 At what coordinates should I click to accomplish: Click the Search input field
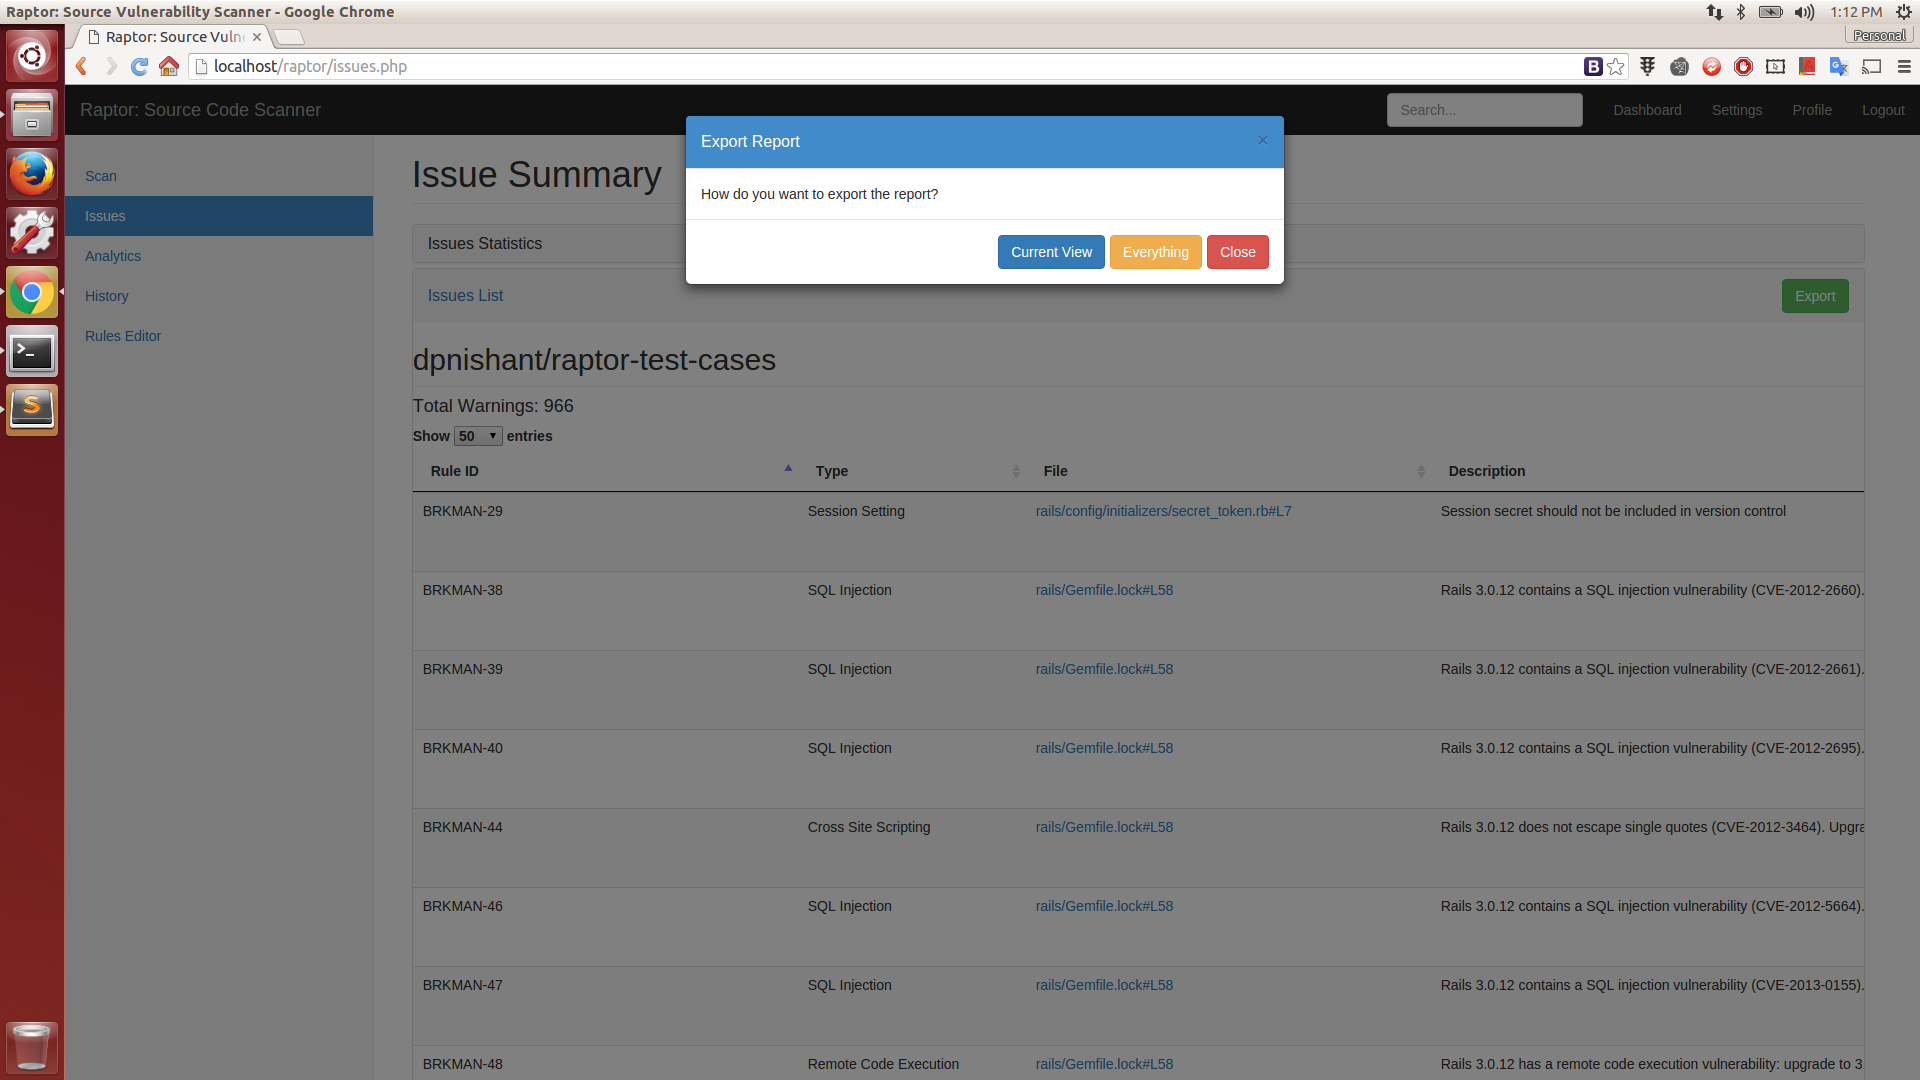[x=1484, y=110]
